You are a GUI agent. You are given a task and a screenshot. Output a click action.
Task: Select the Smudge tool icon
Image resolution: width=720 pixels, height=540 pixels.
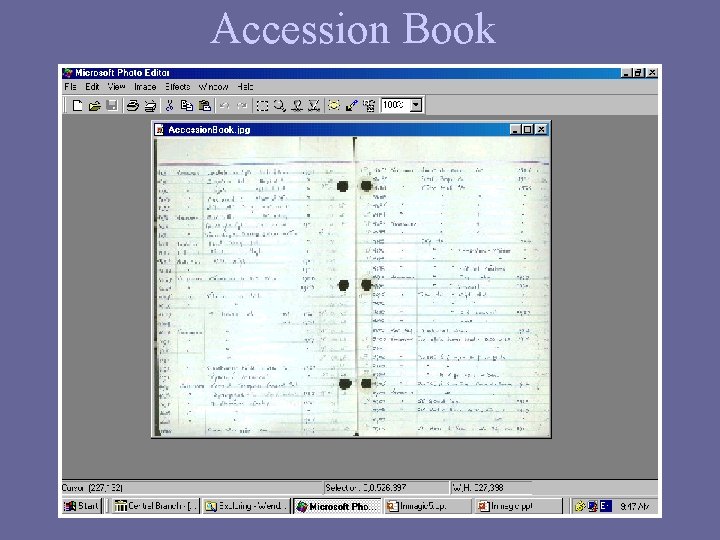(297, 106)
